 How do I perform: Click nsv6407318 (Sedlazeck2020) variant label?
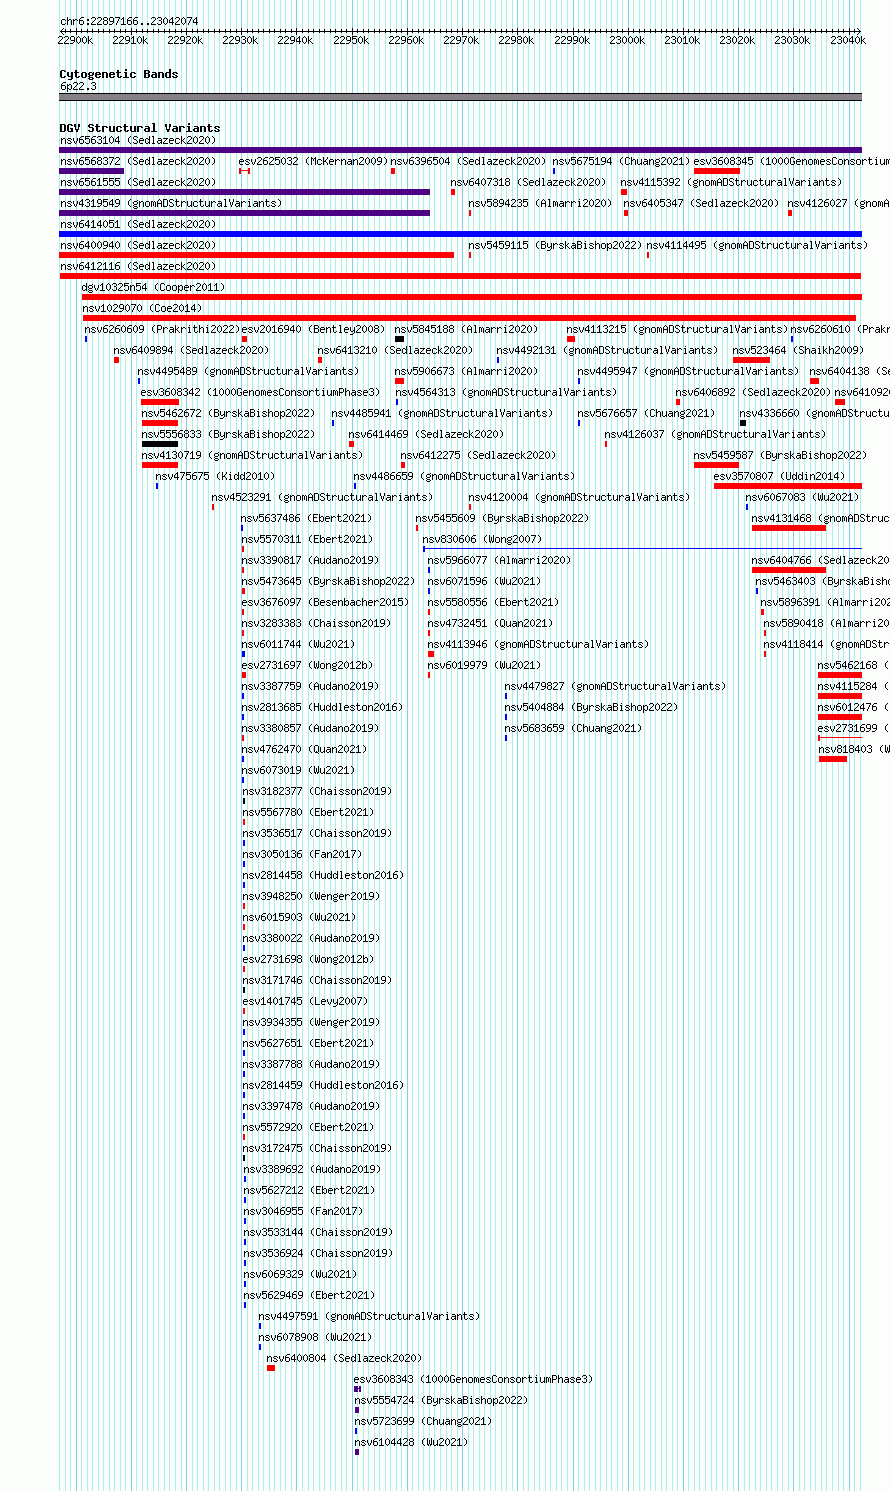pyautogui.click(x=528, y=182)
